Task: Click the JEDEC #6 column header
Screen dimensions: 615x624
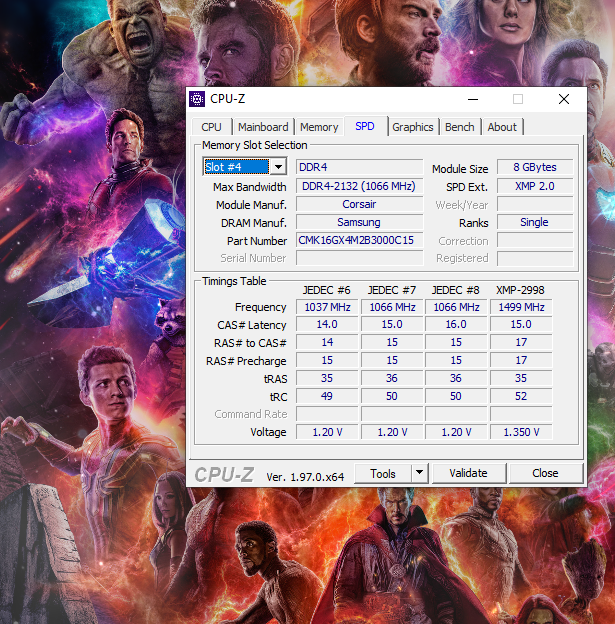Action: click(x=326, y=290)
